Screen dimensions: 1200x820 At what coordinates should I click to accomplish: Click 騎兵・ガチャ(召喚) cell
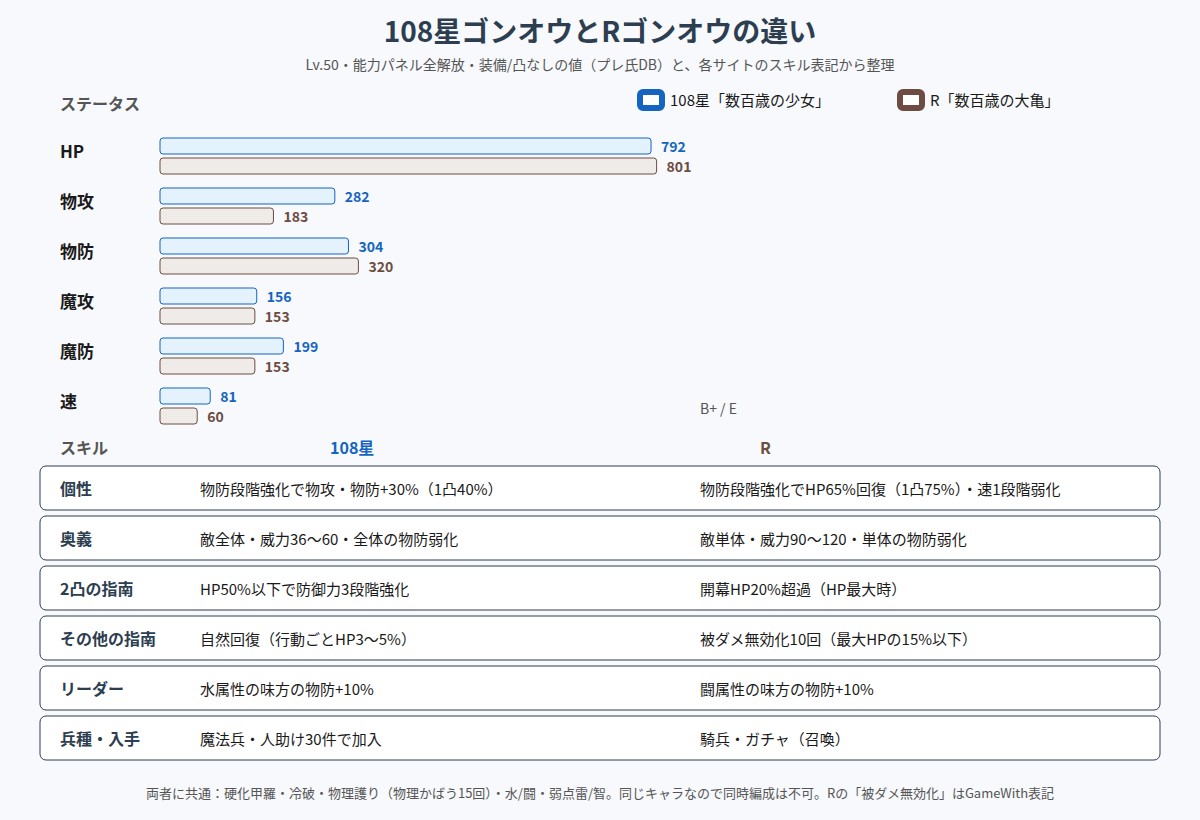[770, 740]
